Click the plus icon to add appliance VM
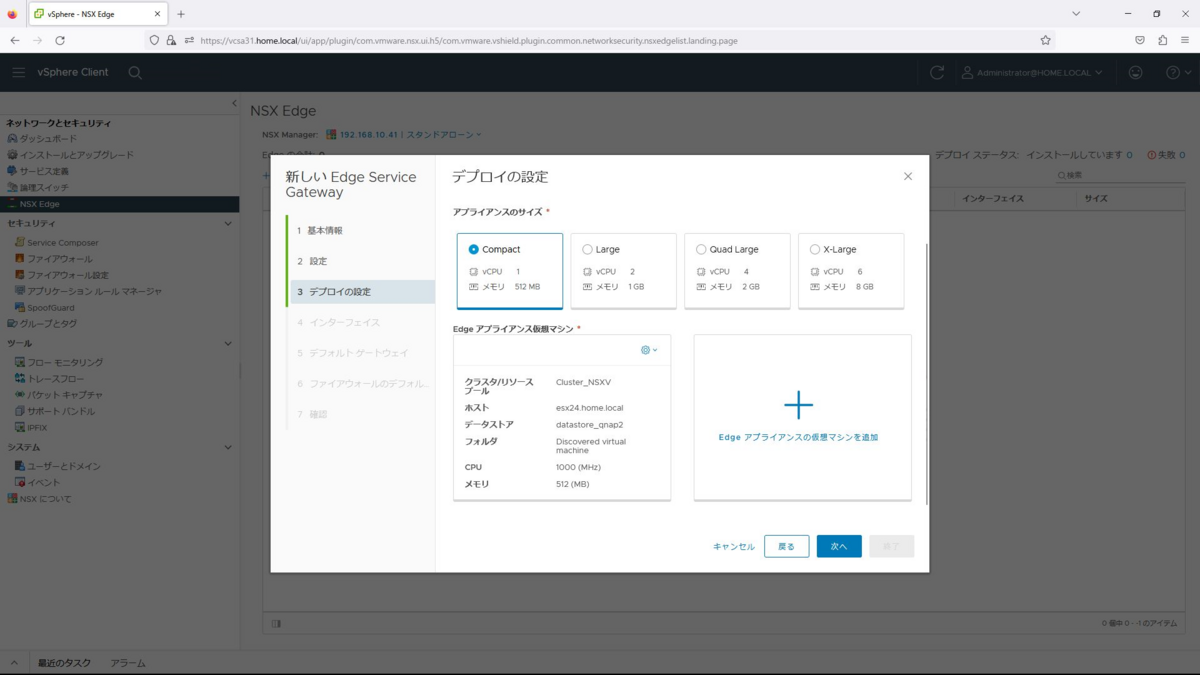 (x=798, y=405)
